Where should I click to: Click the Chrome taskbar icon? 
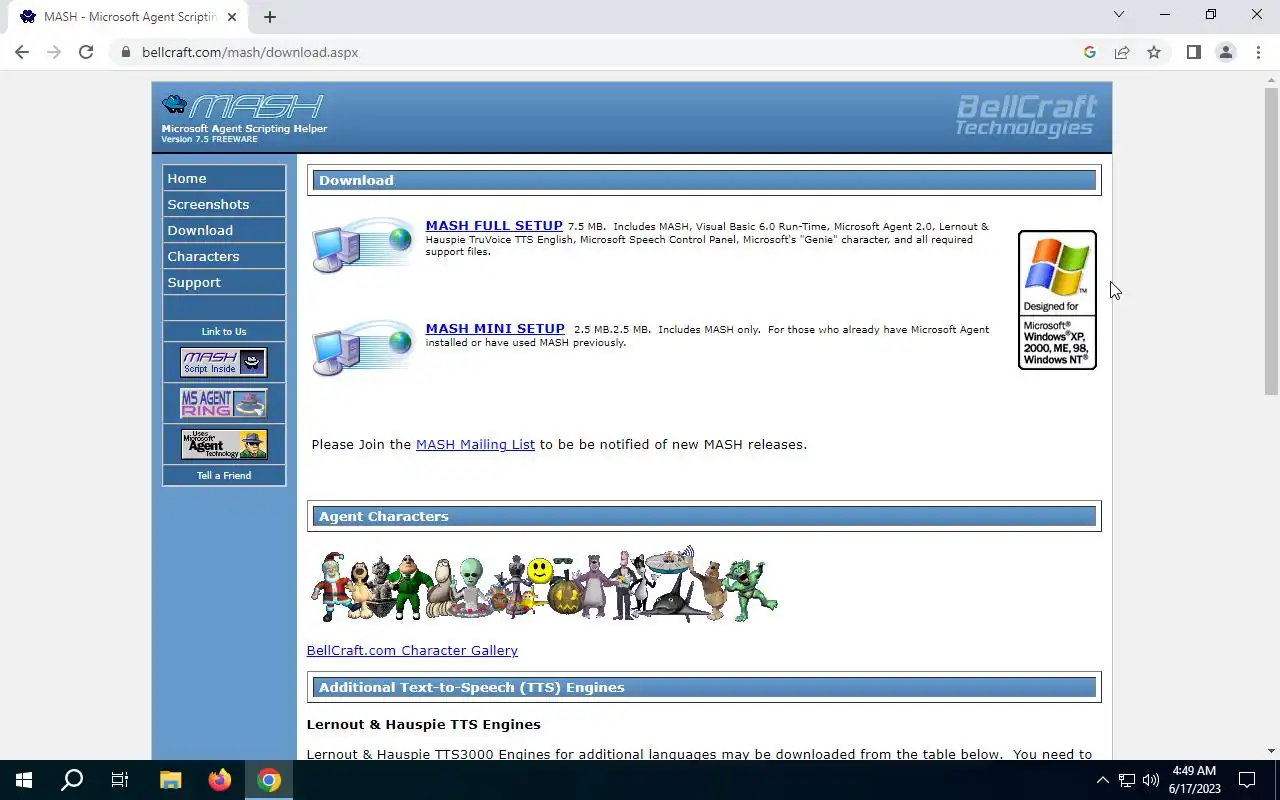coord(269,780)
